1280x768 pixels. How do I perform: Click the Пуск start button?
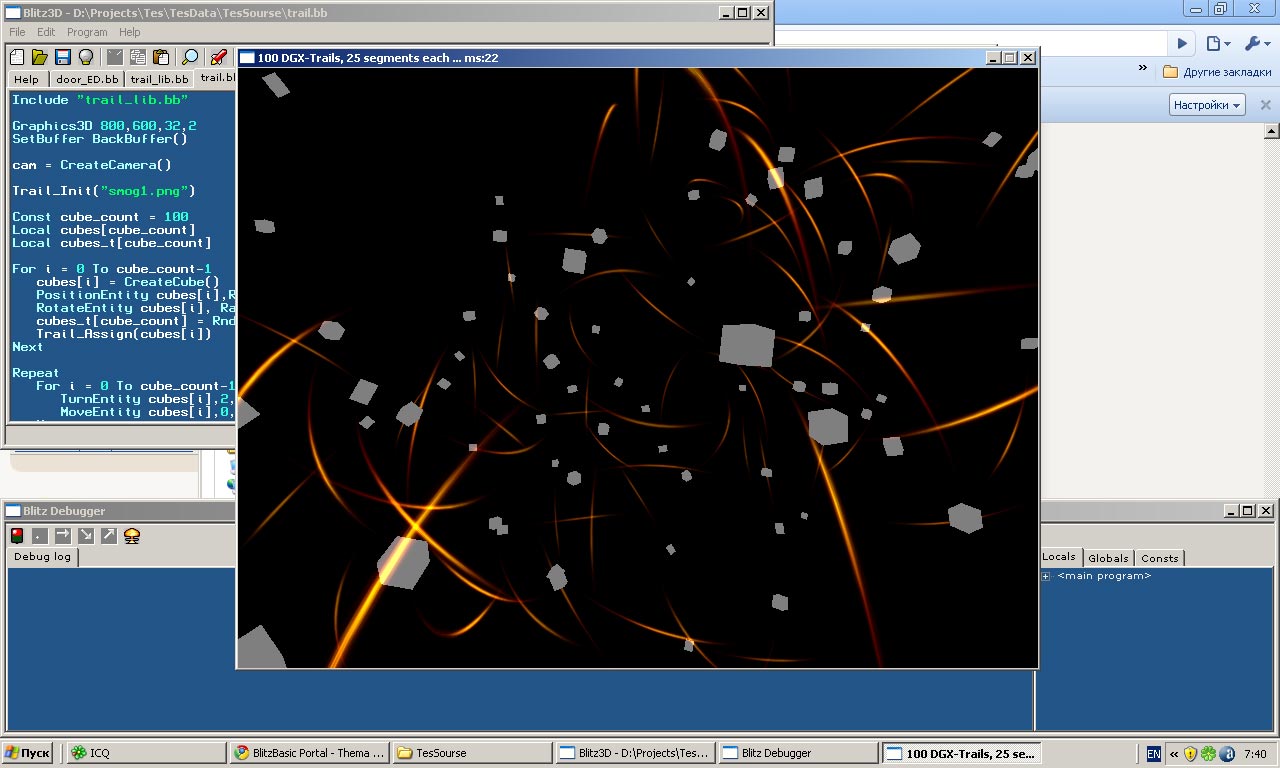(29, 753)
